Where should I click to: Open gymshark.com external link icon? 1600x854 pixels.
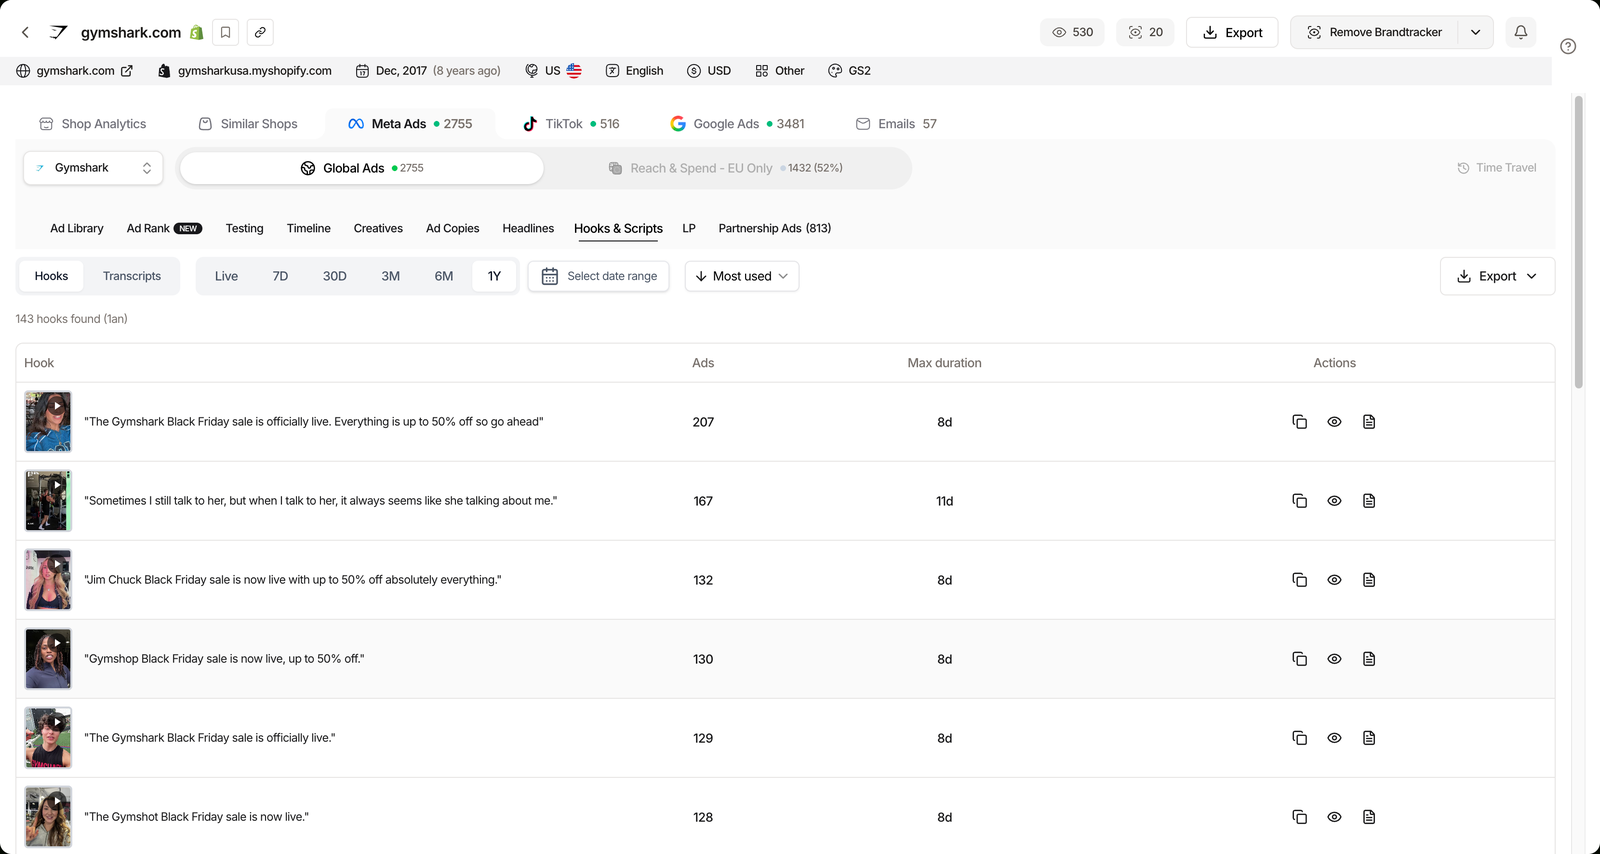point(127,71)
